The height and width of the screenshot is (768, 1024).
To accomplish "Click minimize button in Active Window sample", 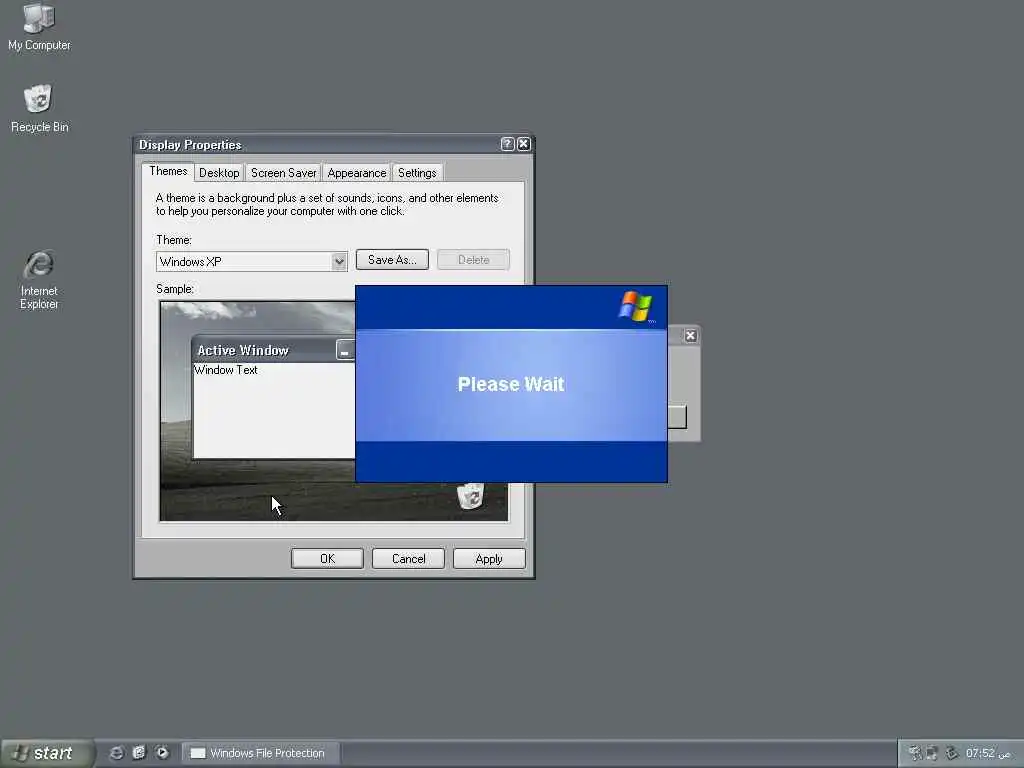I will click(344, 351).
